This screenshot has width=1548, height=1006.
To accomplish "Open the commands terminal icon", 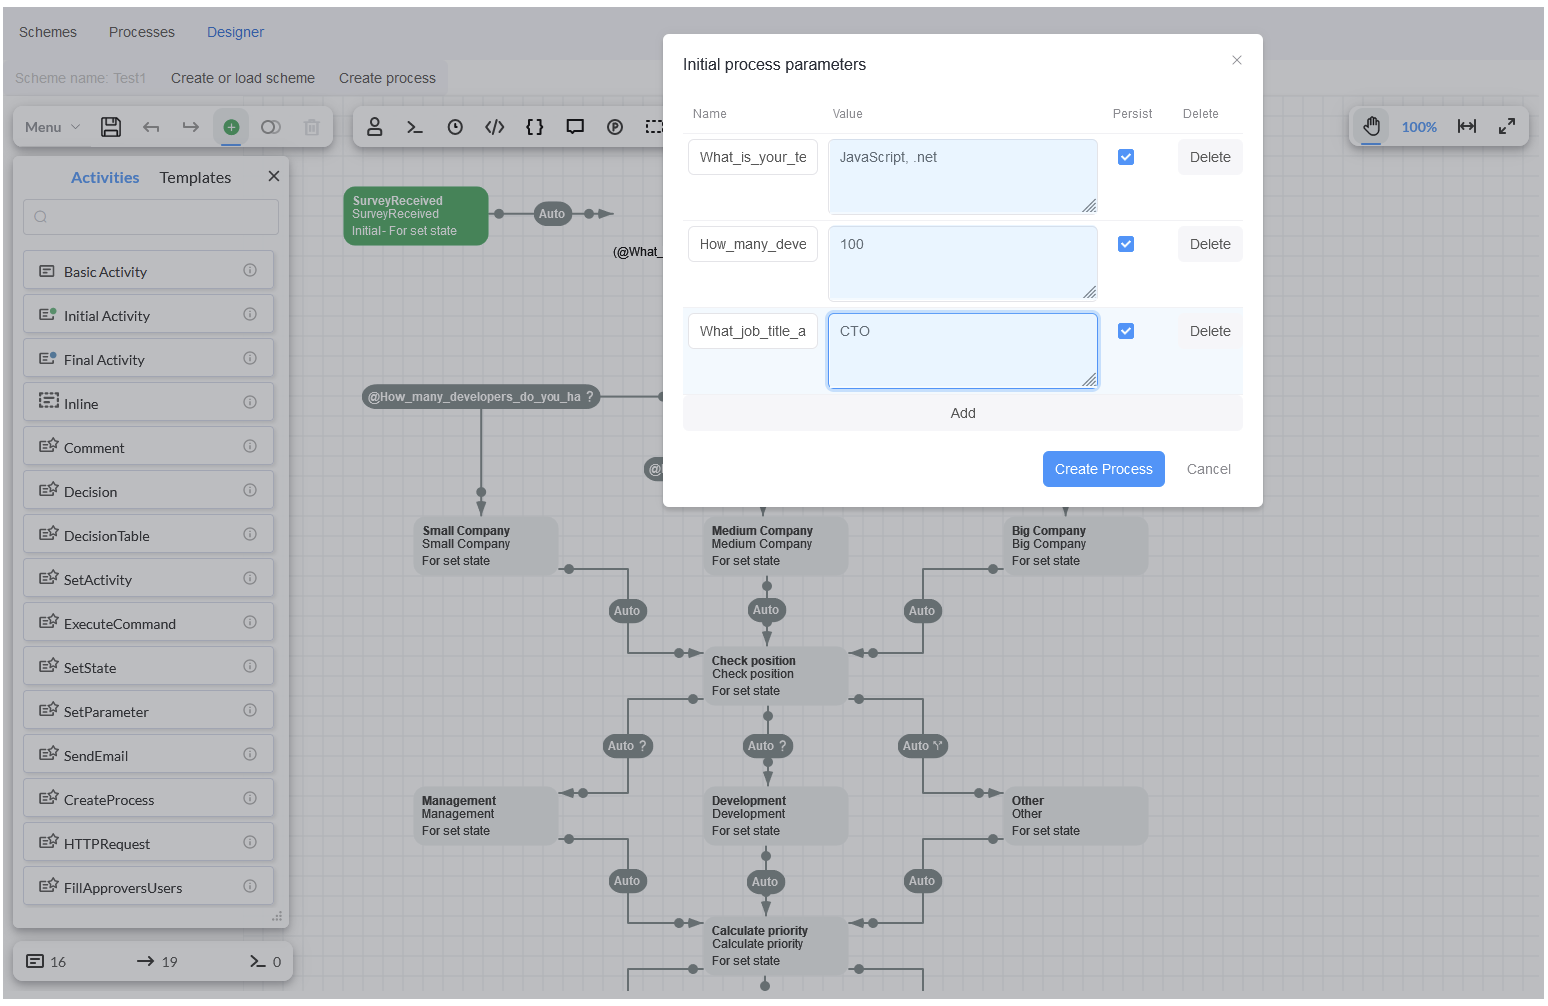I will pyautogui.click(x=415, y=127).
